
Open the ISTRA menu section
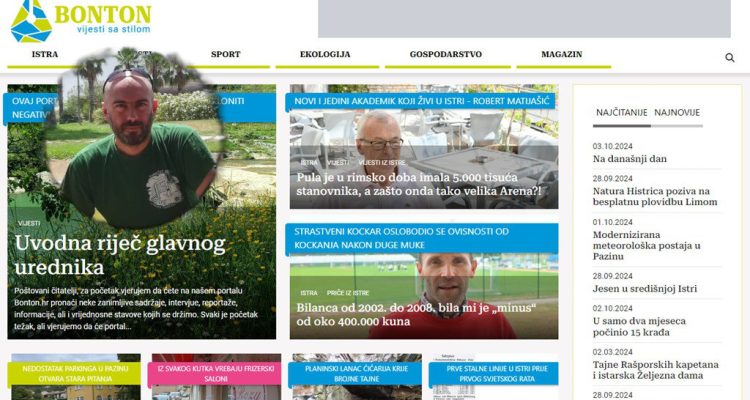pos(45,55)
